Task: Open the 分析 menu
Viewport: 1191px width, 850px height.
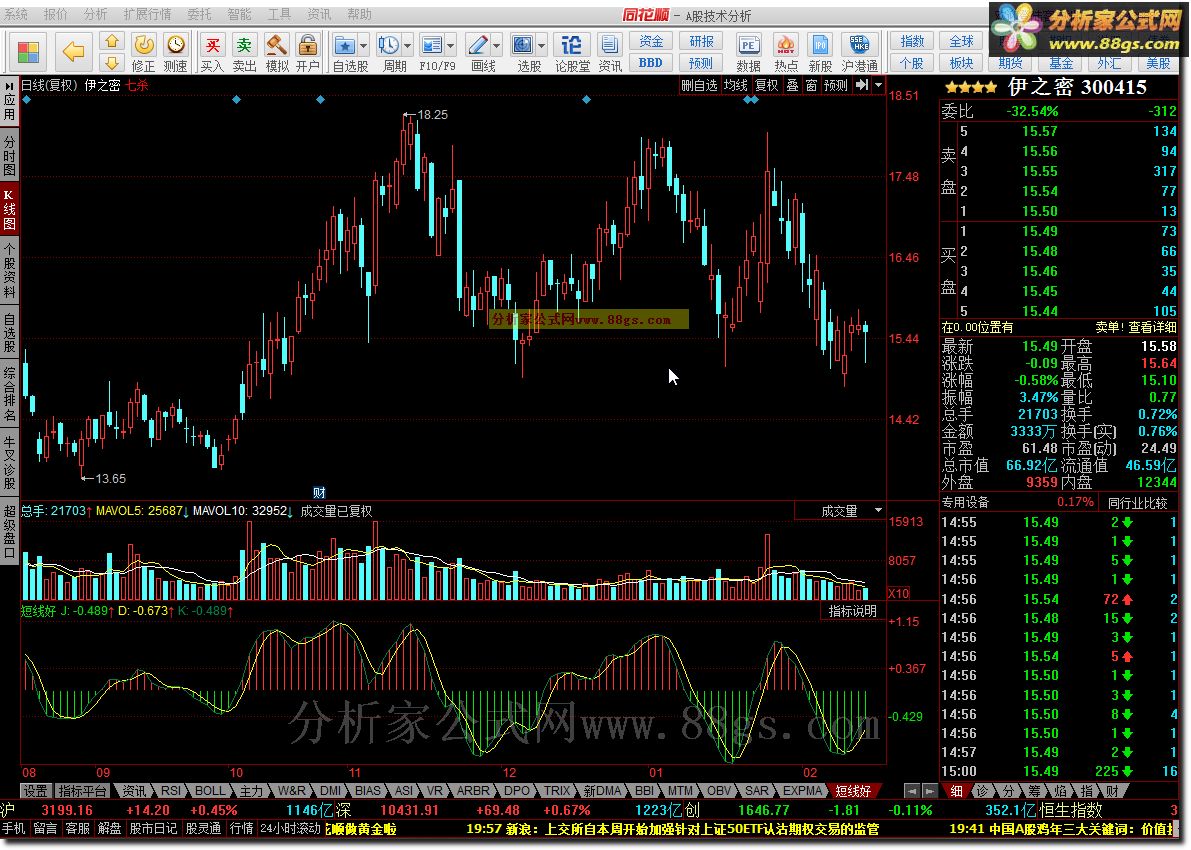Action: pos(96,14)
